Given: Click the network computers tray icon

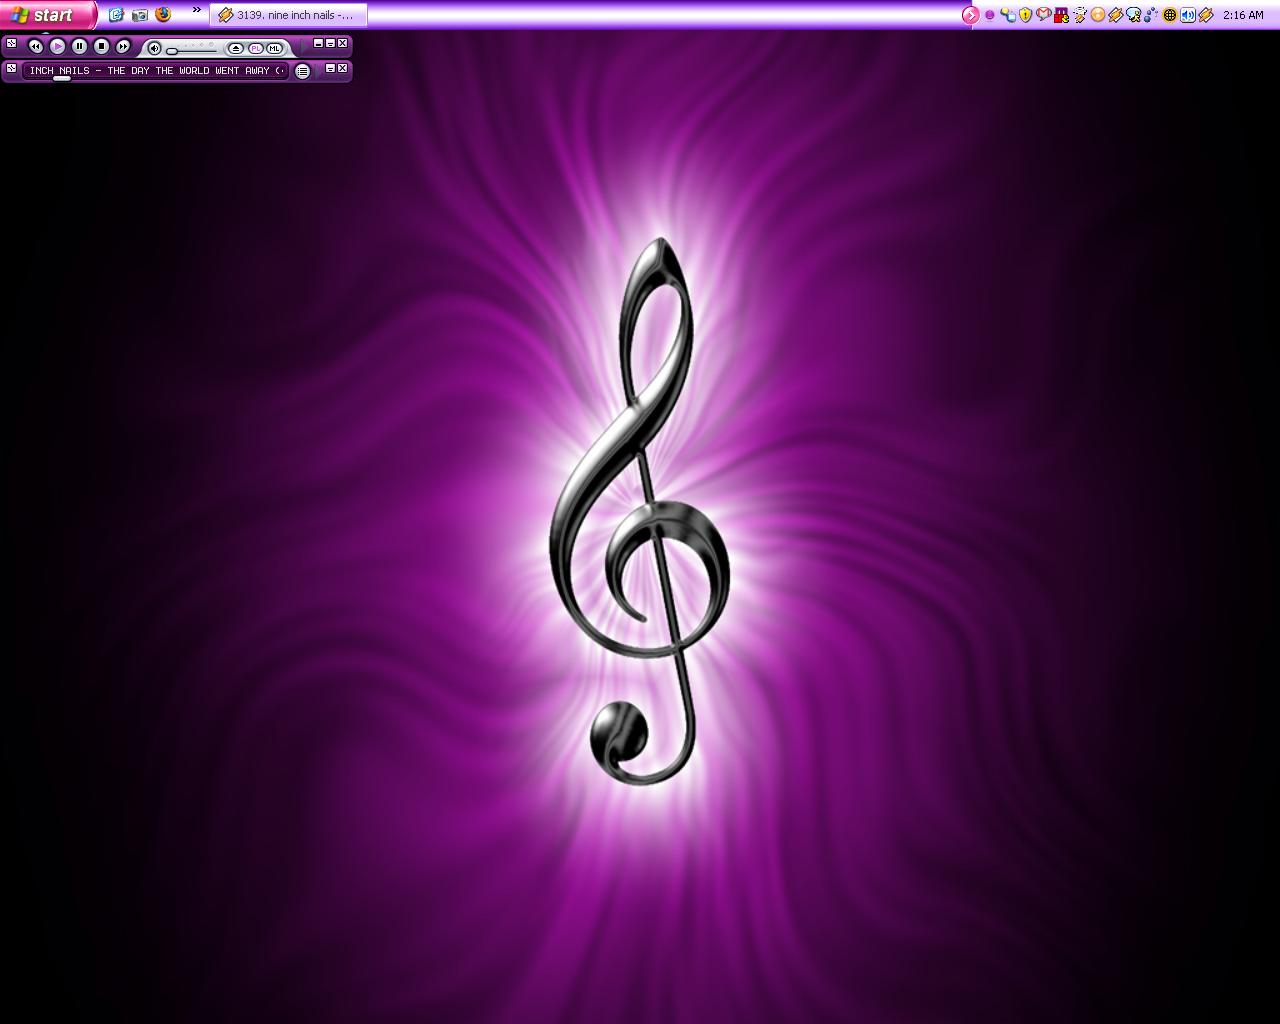Looking at the screenshot, I should click(1008, 15).
